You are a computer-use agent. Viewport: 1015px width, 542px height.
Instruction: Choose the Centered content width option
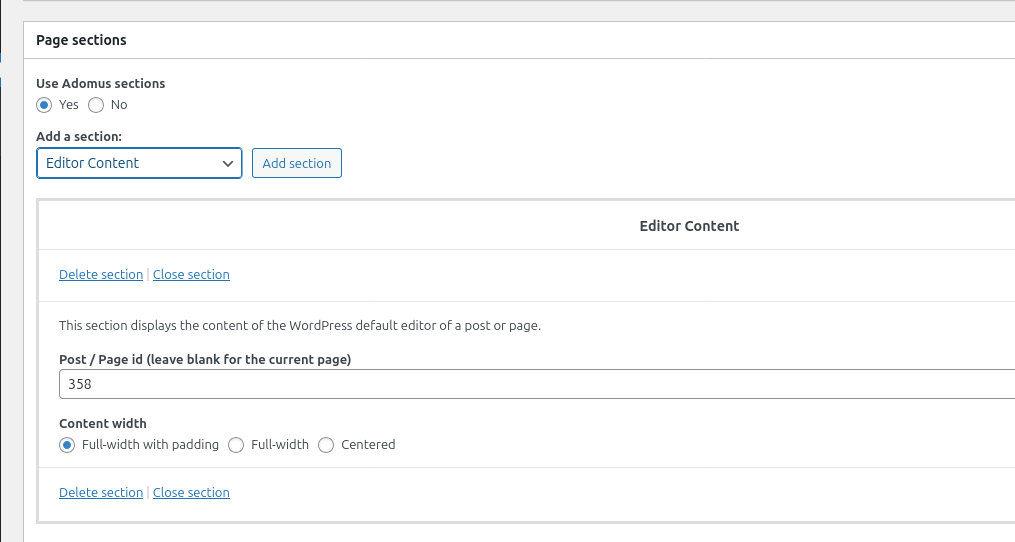(x=326, y=445)
